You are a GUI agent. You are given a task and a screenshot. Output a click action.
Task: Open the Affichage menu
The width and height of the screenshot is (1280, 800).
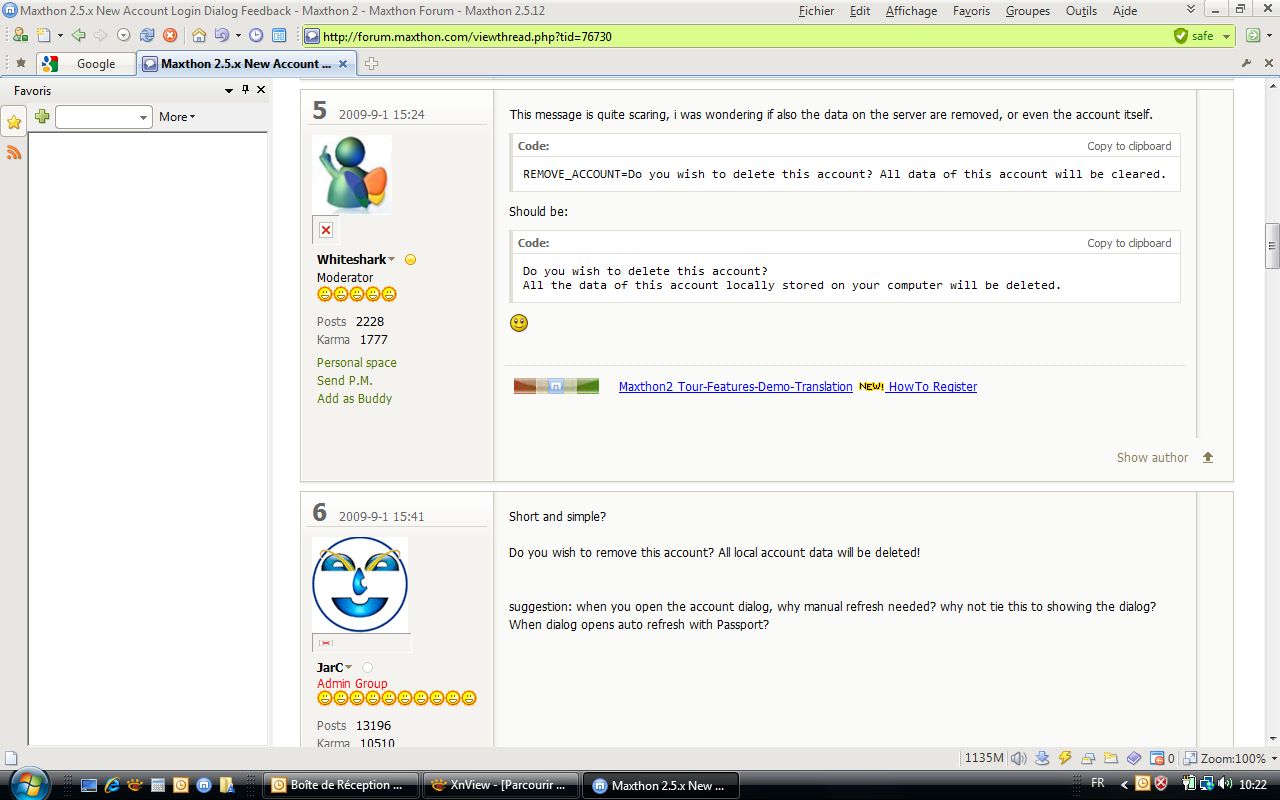[x=911, y=11]
